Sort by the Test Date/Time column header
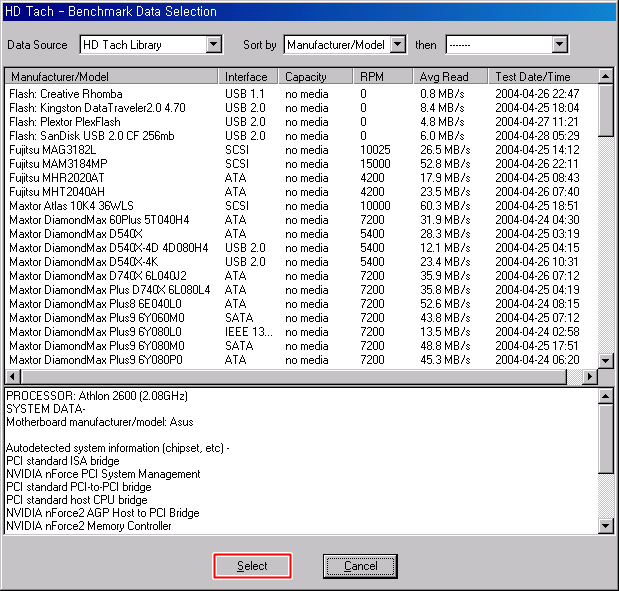619x591 pixels. click(x=543, y=77)
